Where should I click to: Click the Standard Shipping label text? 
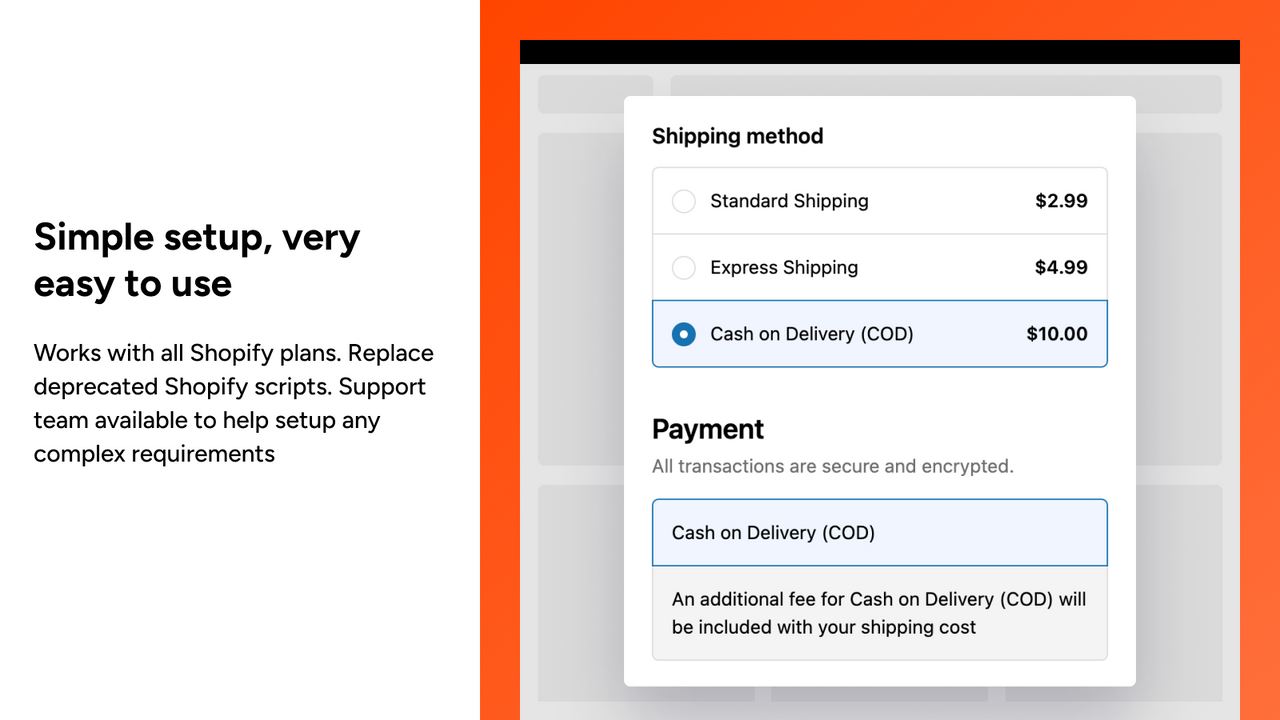click(789, 201)
